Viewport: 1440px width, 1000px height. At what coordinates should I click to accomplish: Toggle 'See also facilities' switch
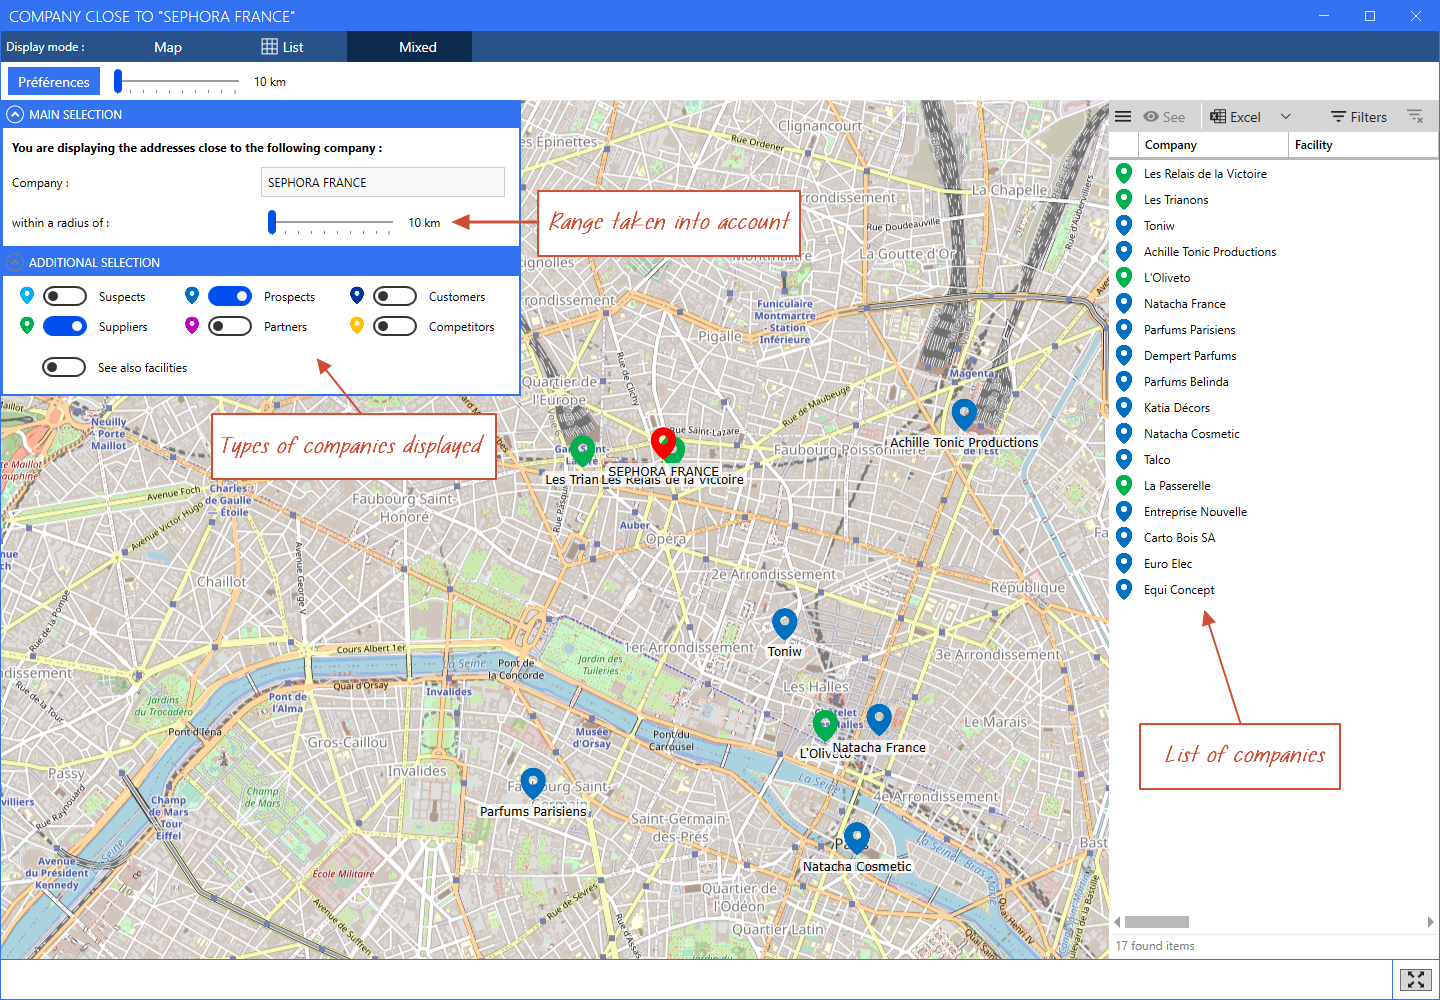point(64,367)
